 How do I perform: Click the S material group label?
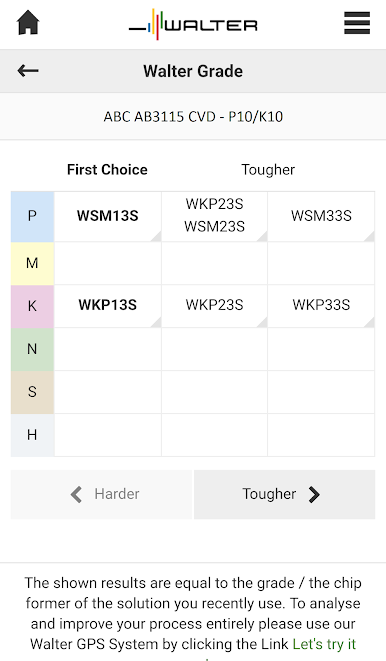click(32, 392)
